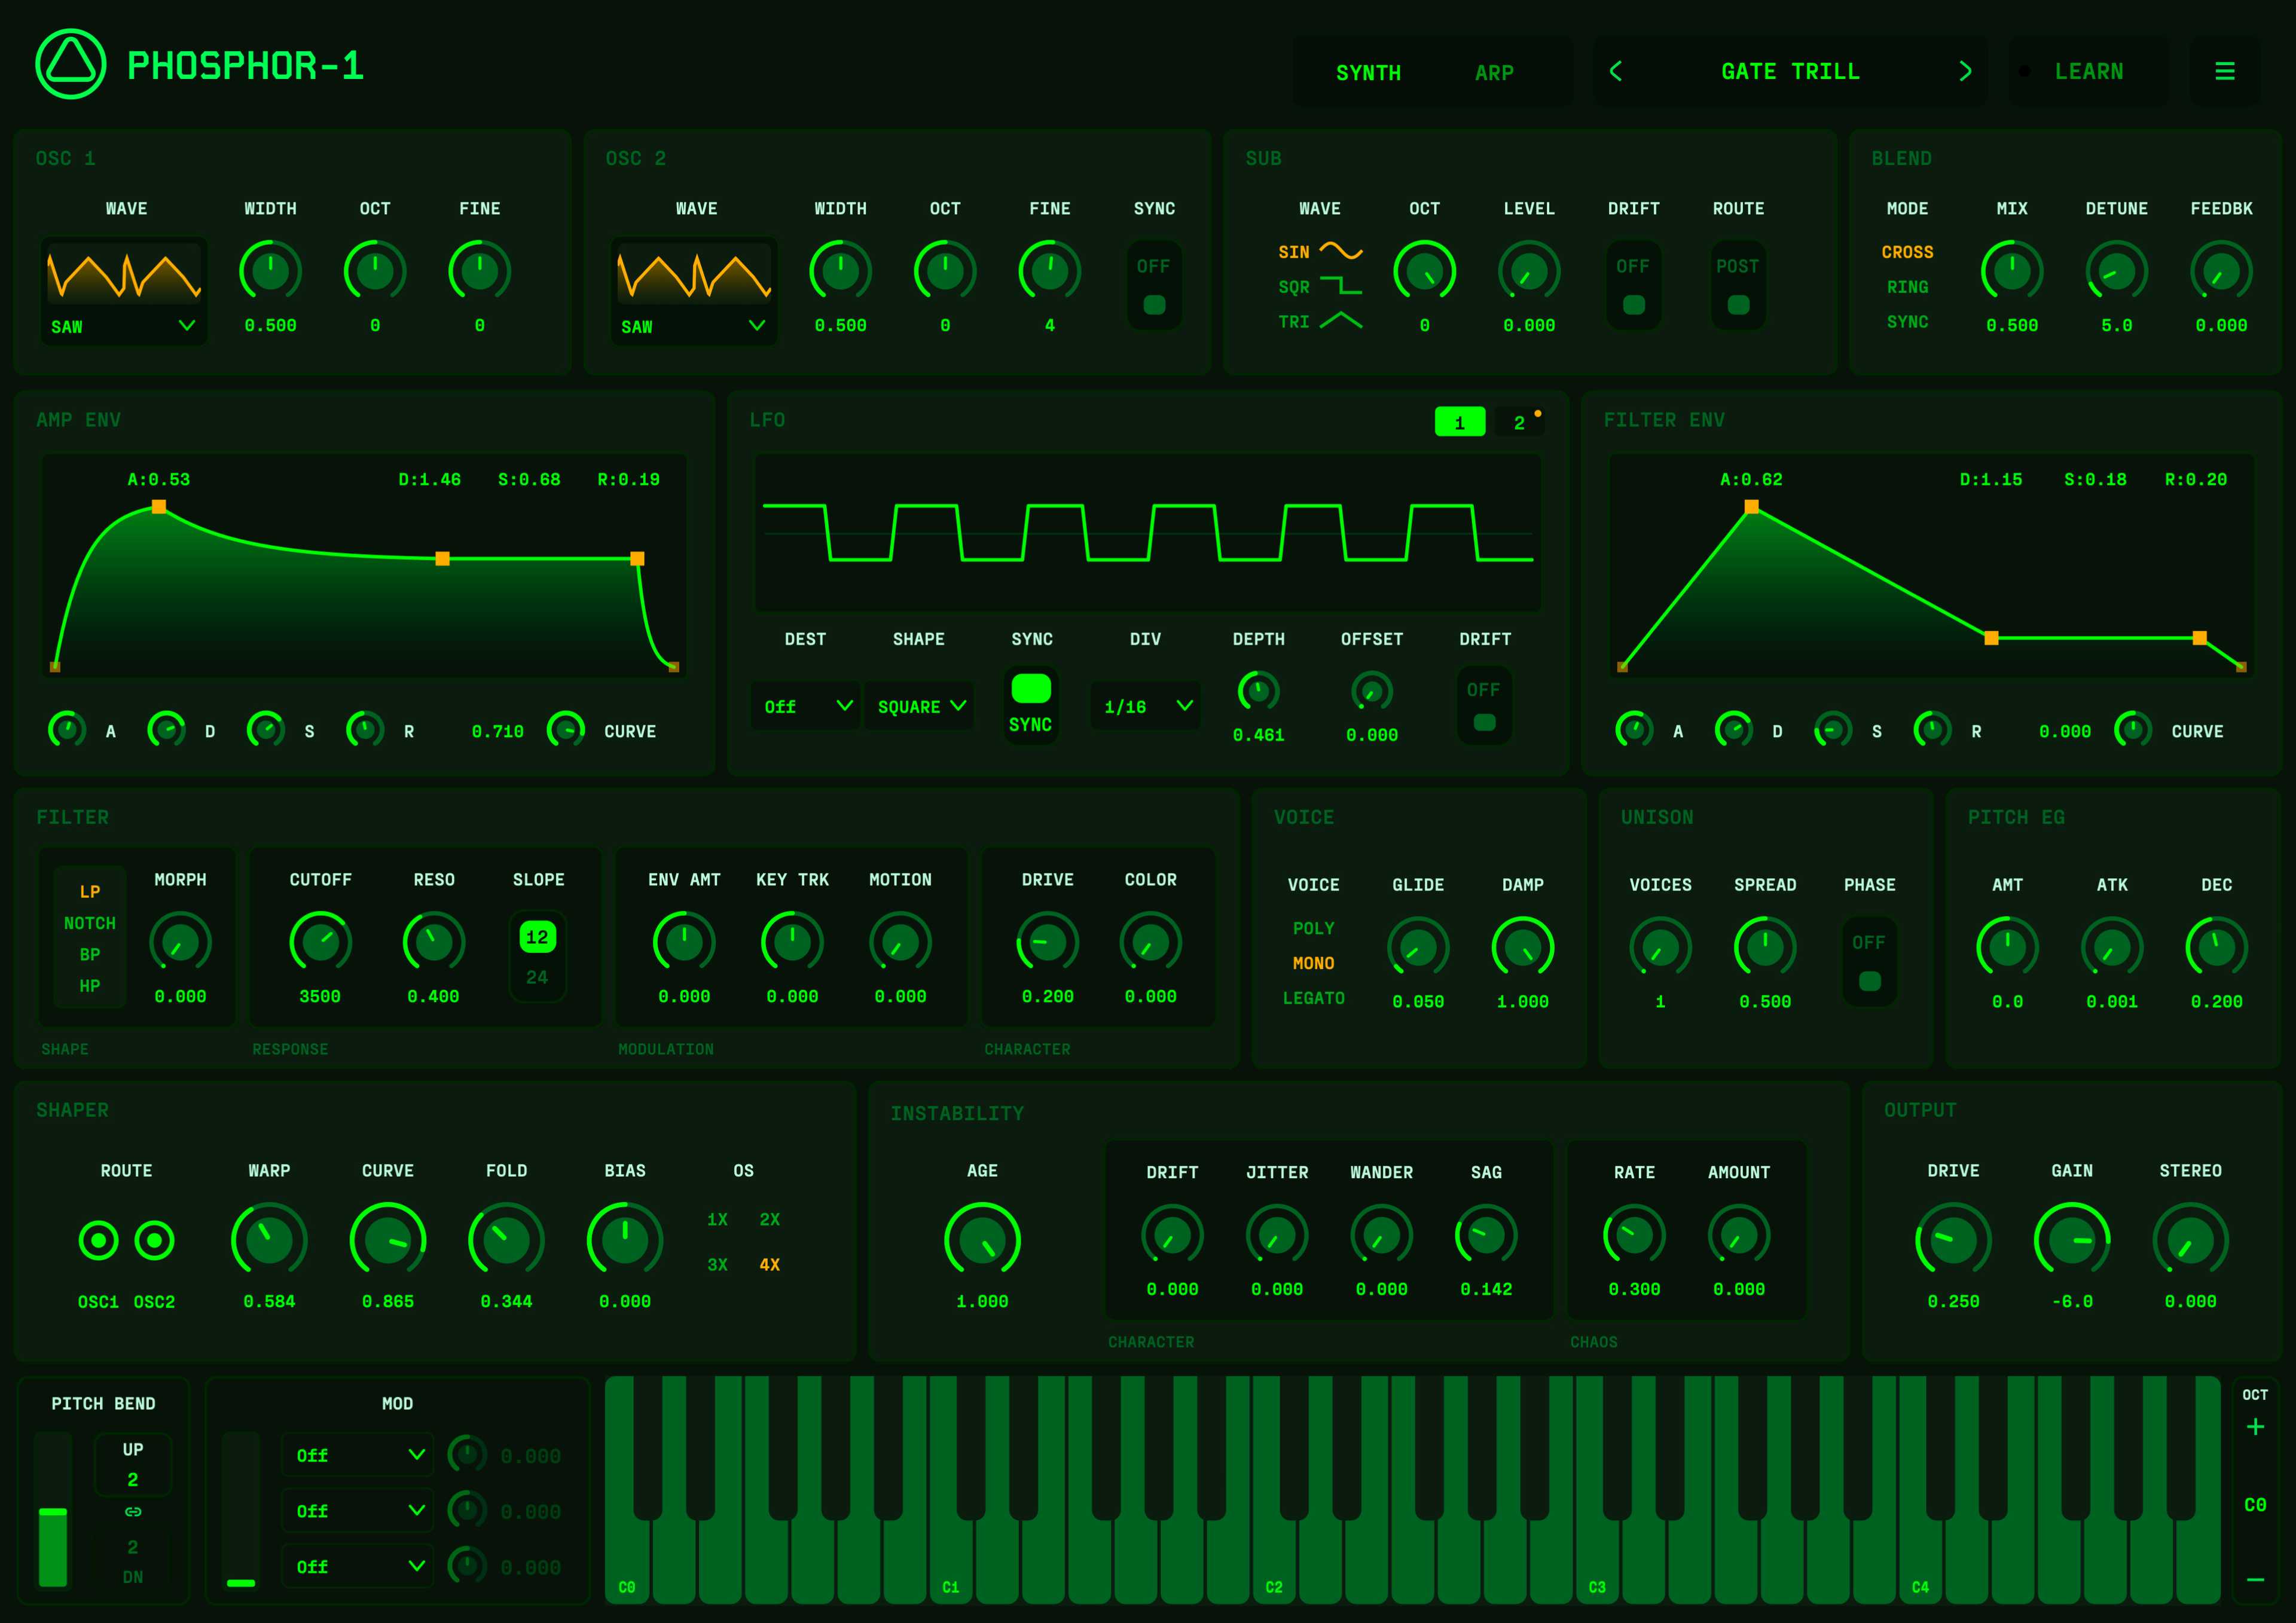Select 24 filter slope button
The height and width of the screenshot is (1623, 2296).
pos(537,977)
